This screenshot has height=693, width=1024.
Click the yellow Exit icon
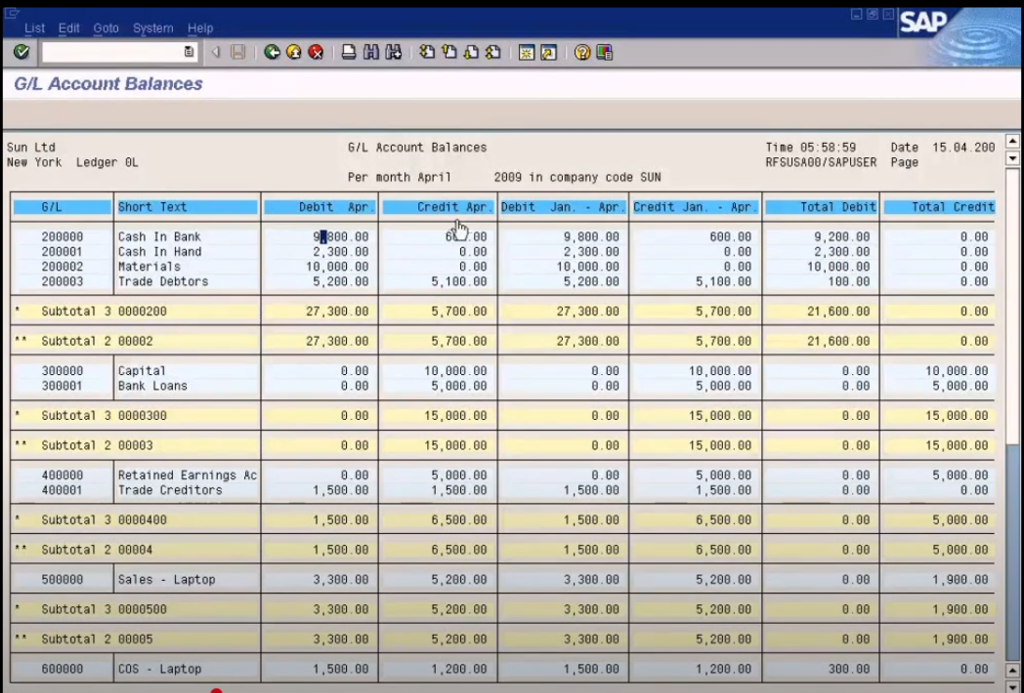(294, 52)
